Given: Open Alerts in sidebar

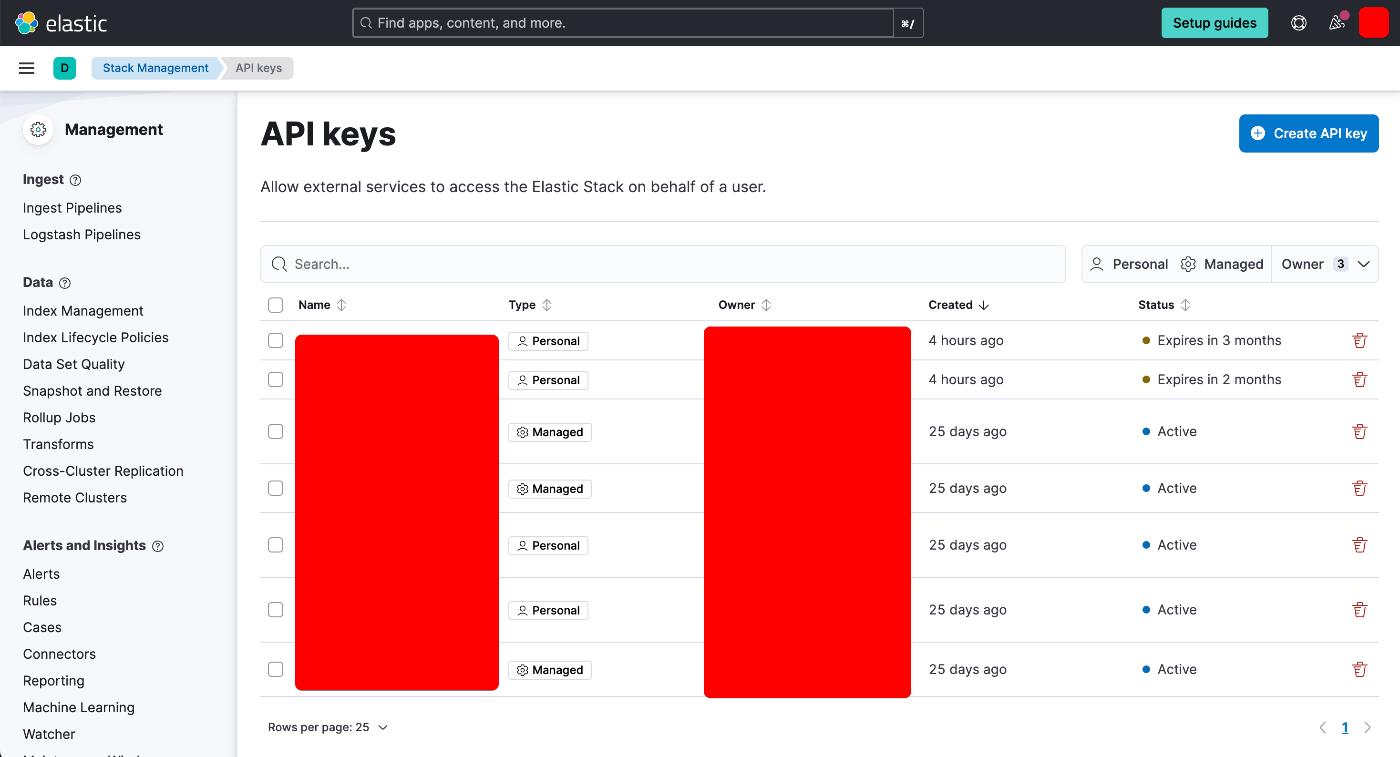Looking at the screenshot, I should pos(41,574).
